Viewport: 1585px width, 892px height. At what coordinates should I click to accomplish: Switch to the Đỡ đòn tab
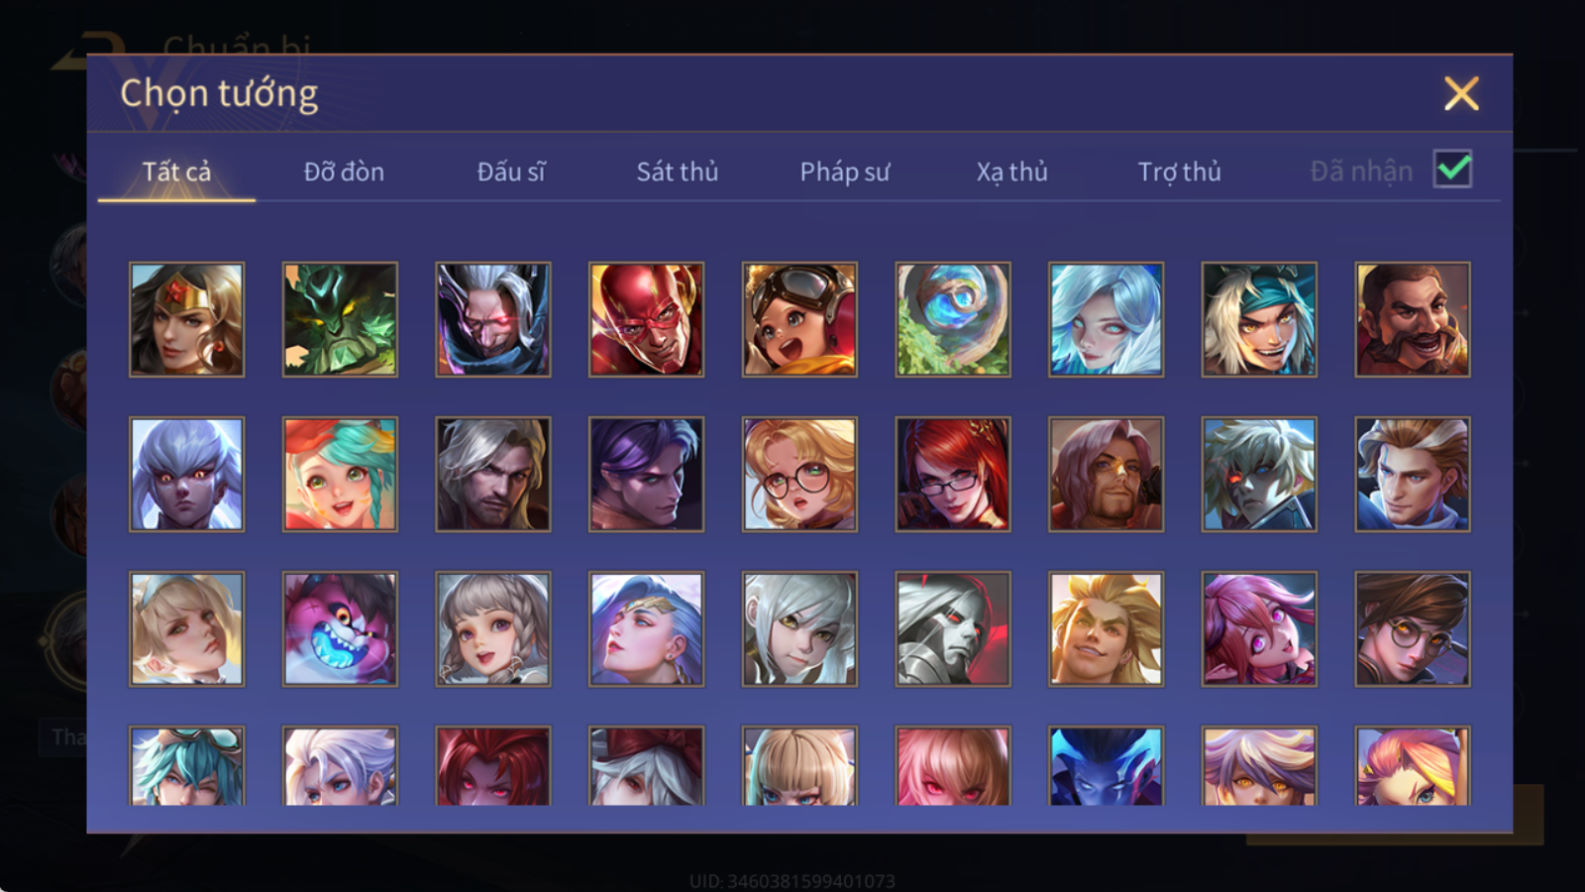344,172
